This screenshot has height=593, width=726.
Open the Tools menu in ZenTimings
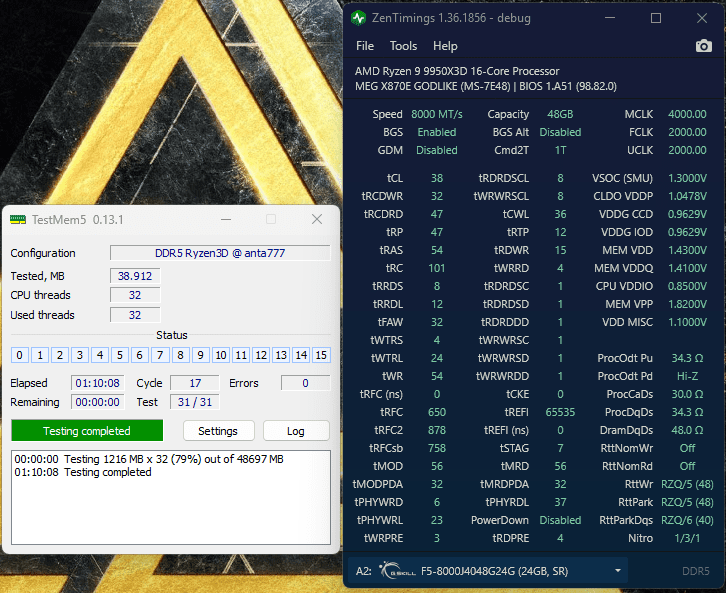(x=403, y=46)
